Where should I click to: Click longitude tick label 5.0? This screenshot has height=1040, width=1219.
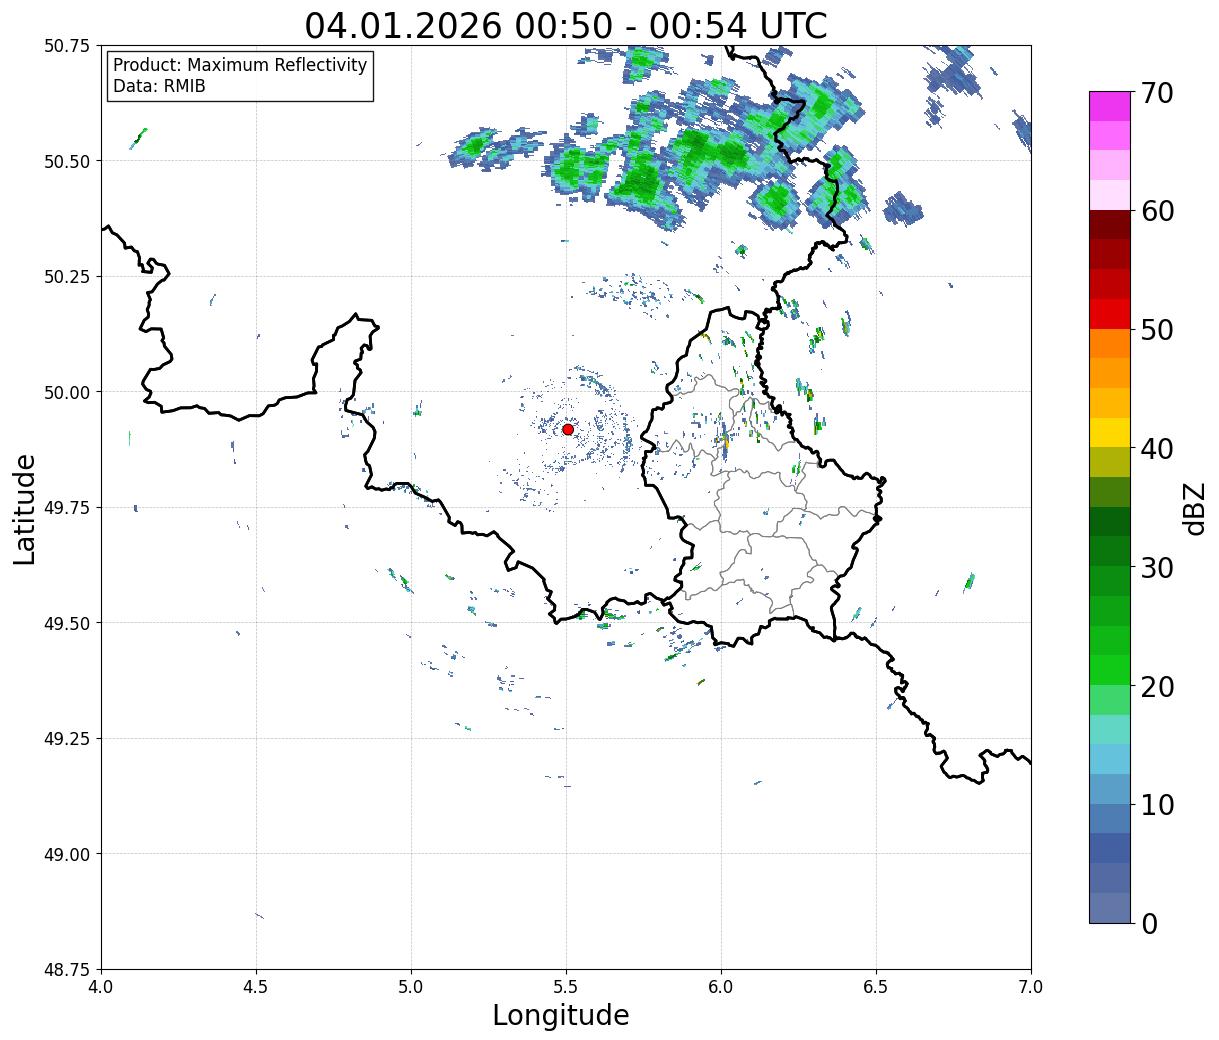click(x=411, y=986)
